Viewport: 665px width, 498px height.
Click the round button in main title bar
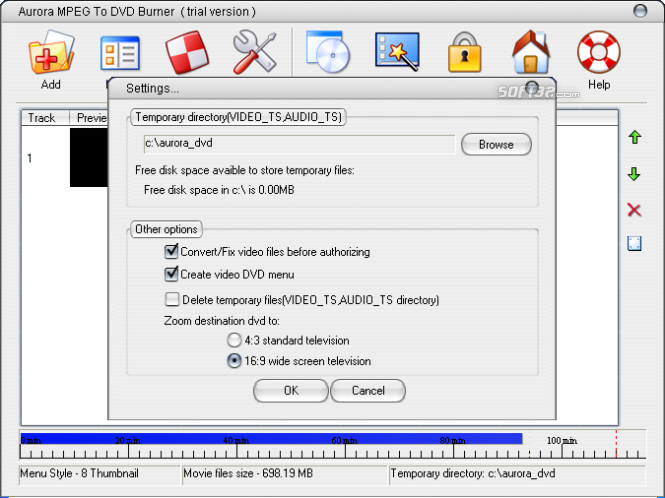tap(640, 11)
